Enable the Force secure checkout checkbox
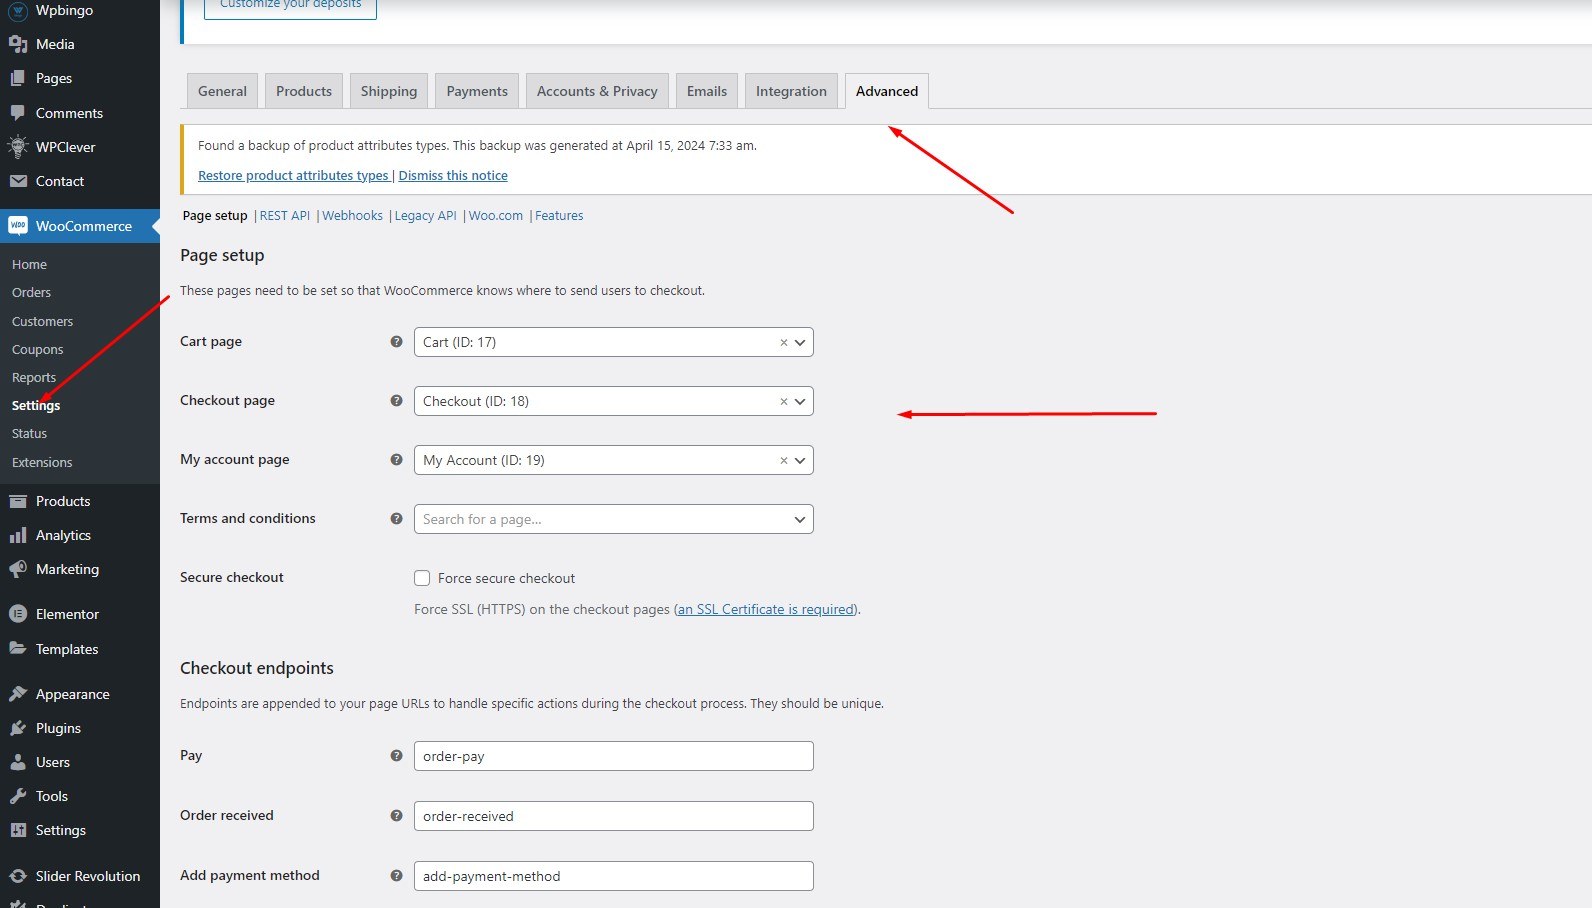This screenshot has height=908, width=1592. [x=422, y=578]
